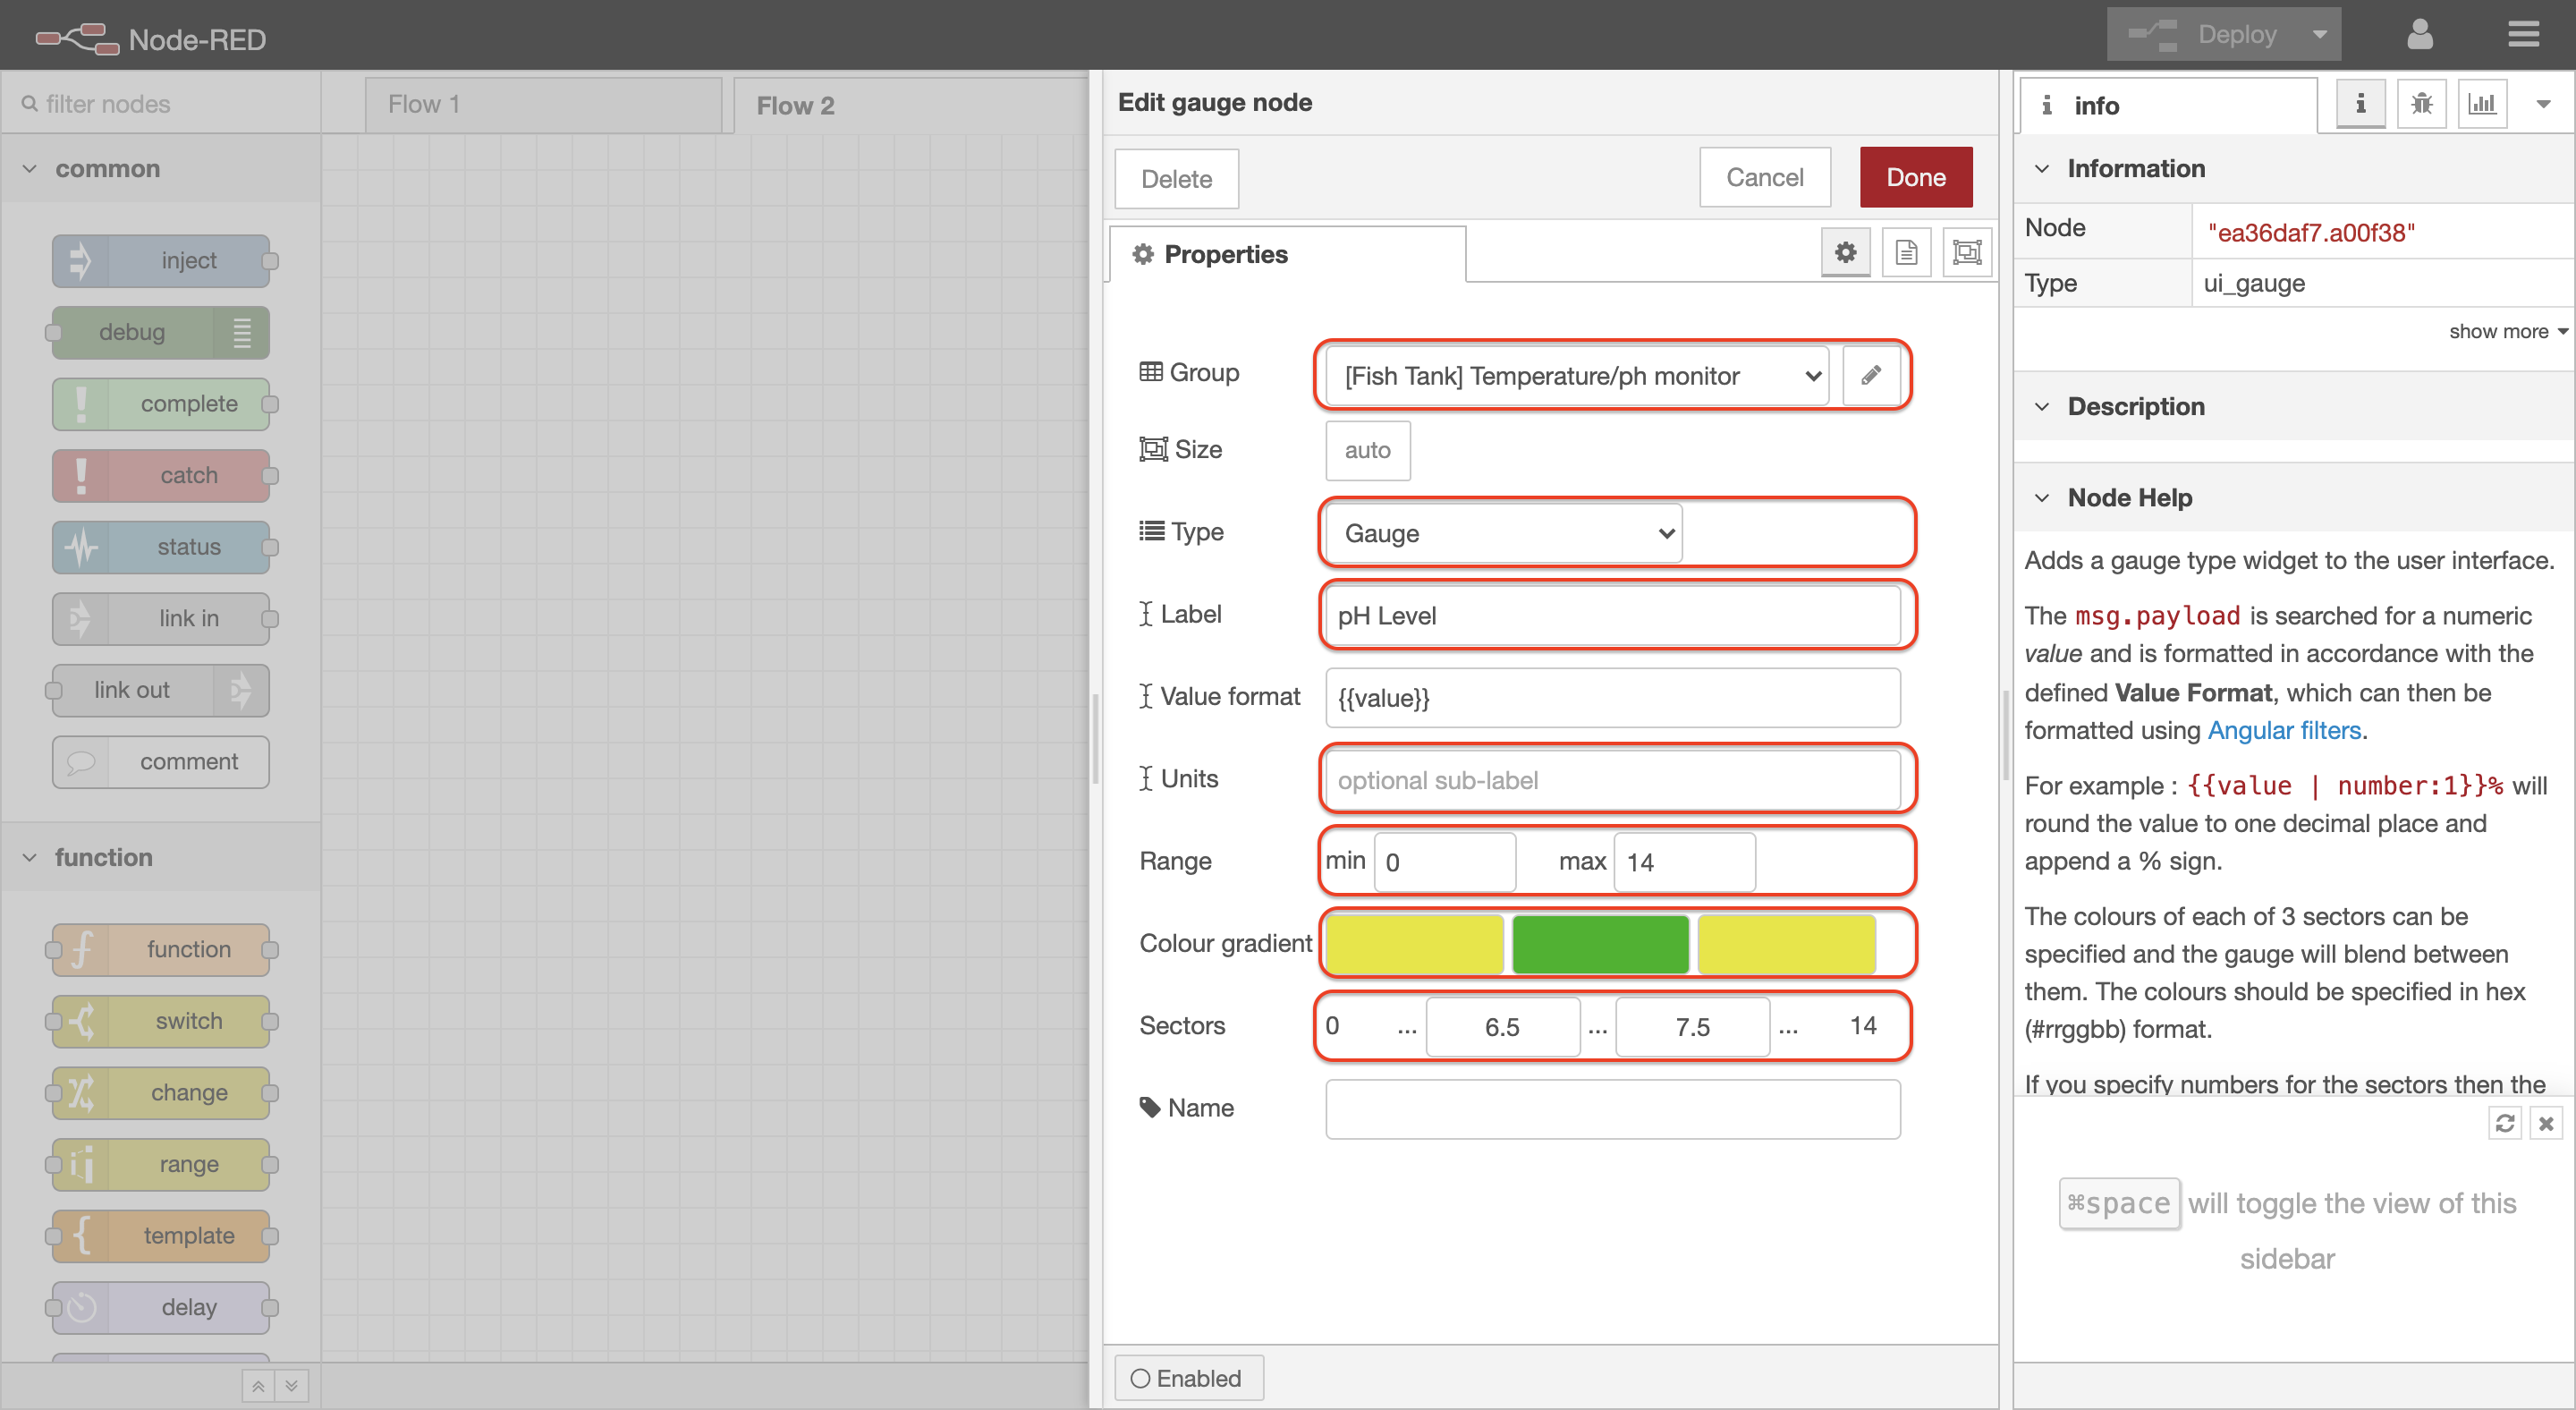Open the Angular filters link
The height and width of the screenshot is (1410, 2576).
(2284, 730)
